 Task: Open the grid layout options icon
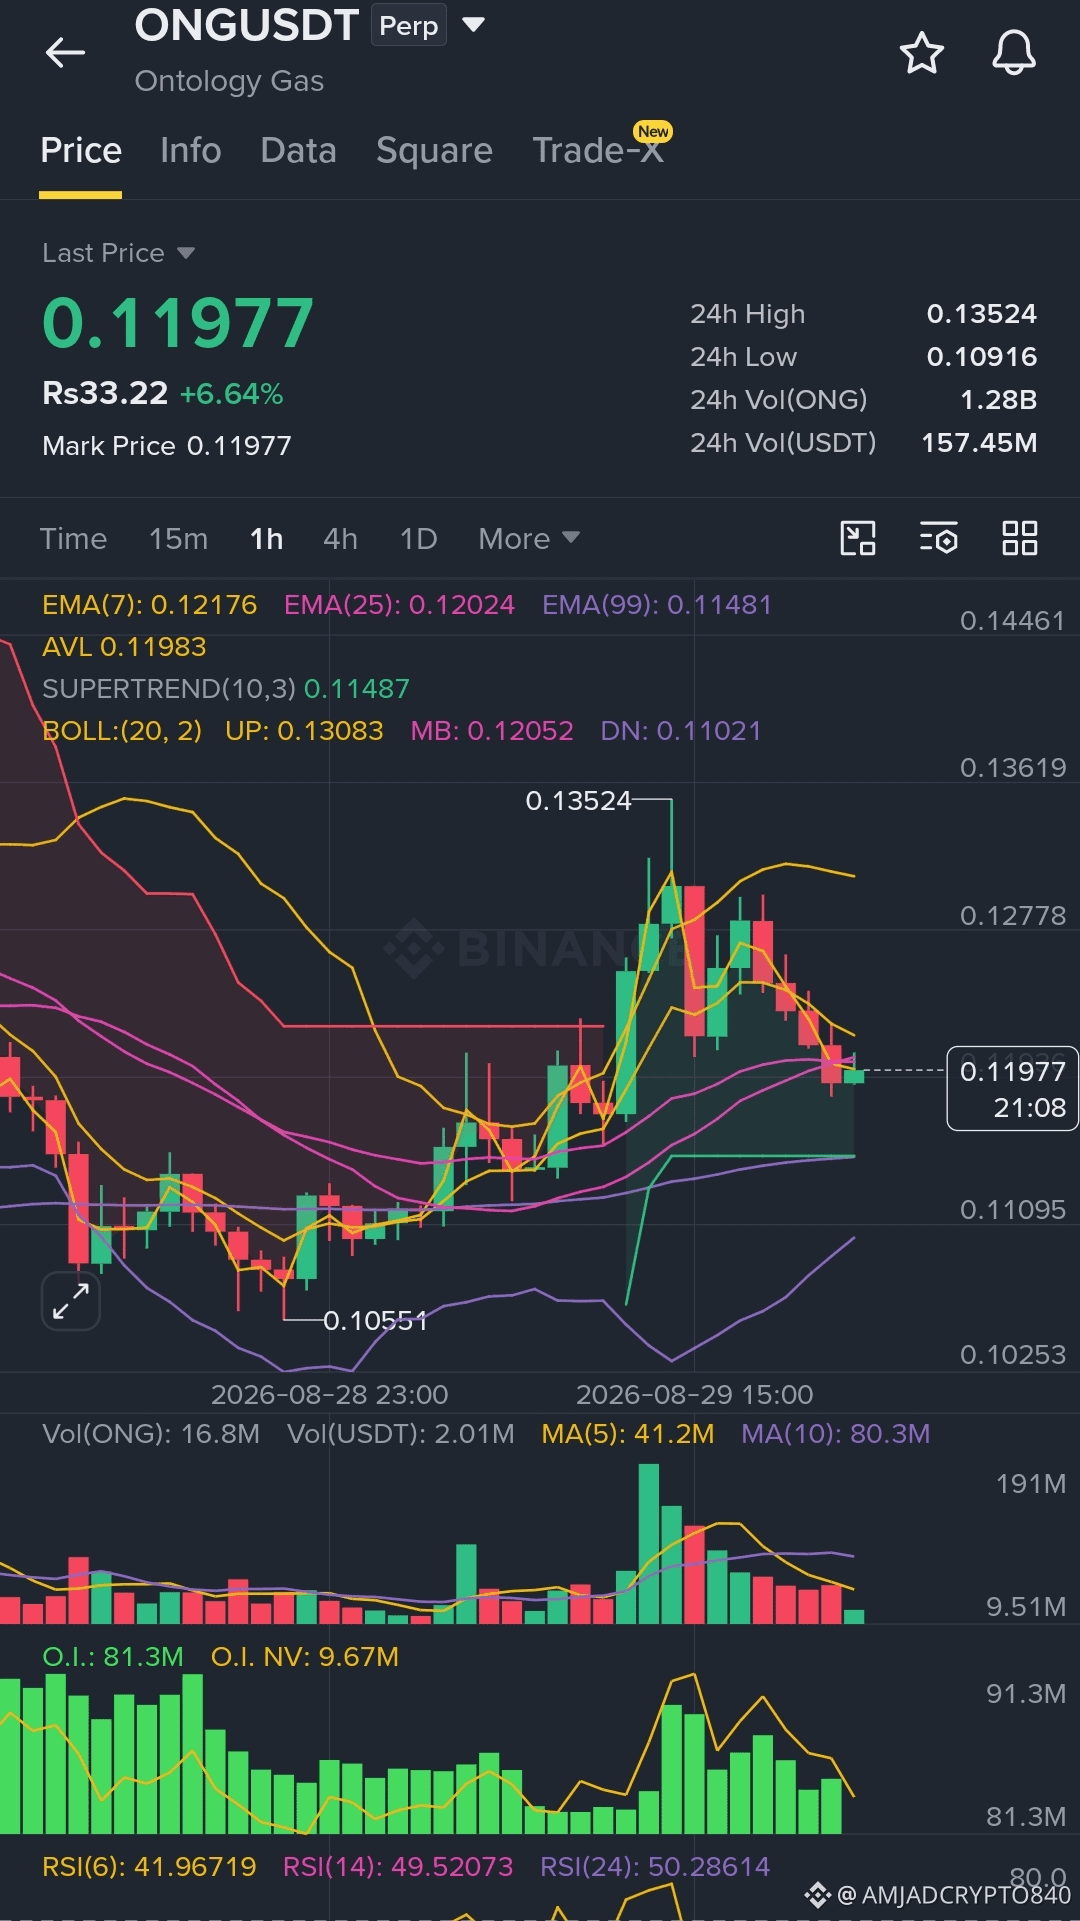click(1020, 538)
